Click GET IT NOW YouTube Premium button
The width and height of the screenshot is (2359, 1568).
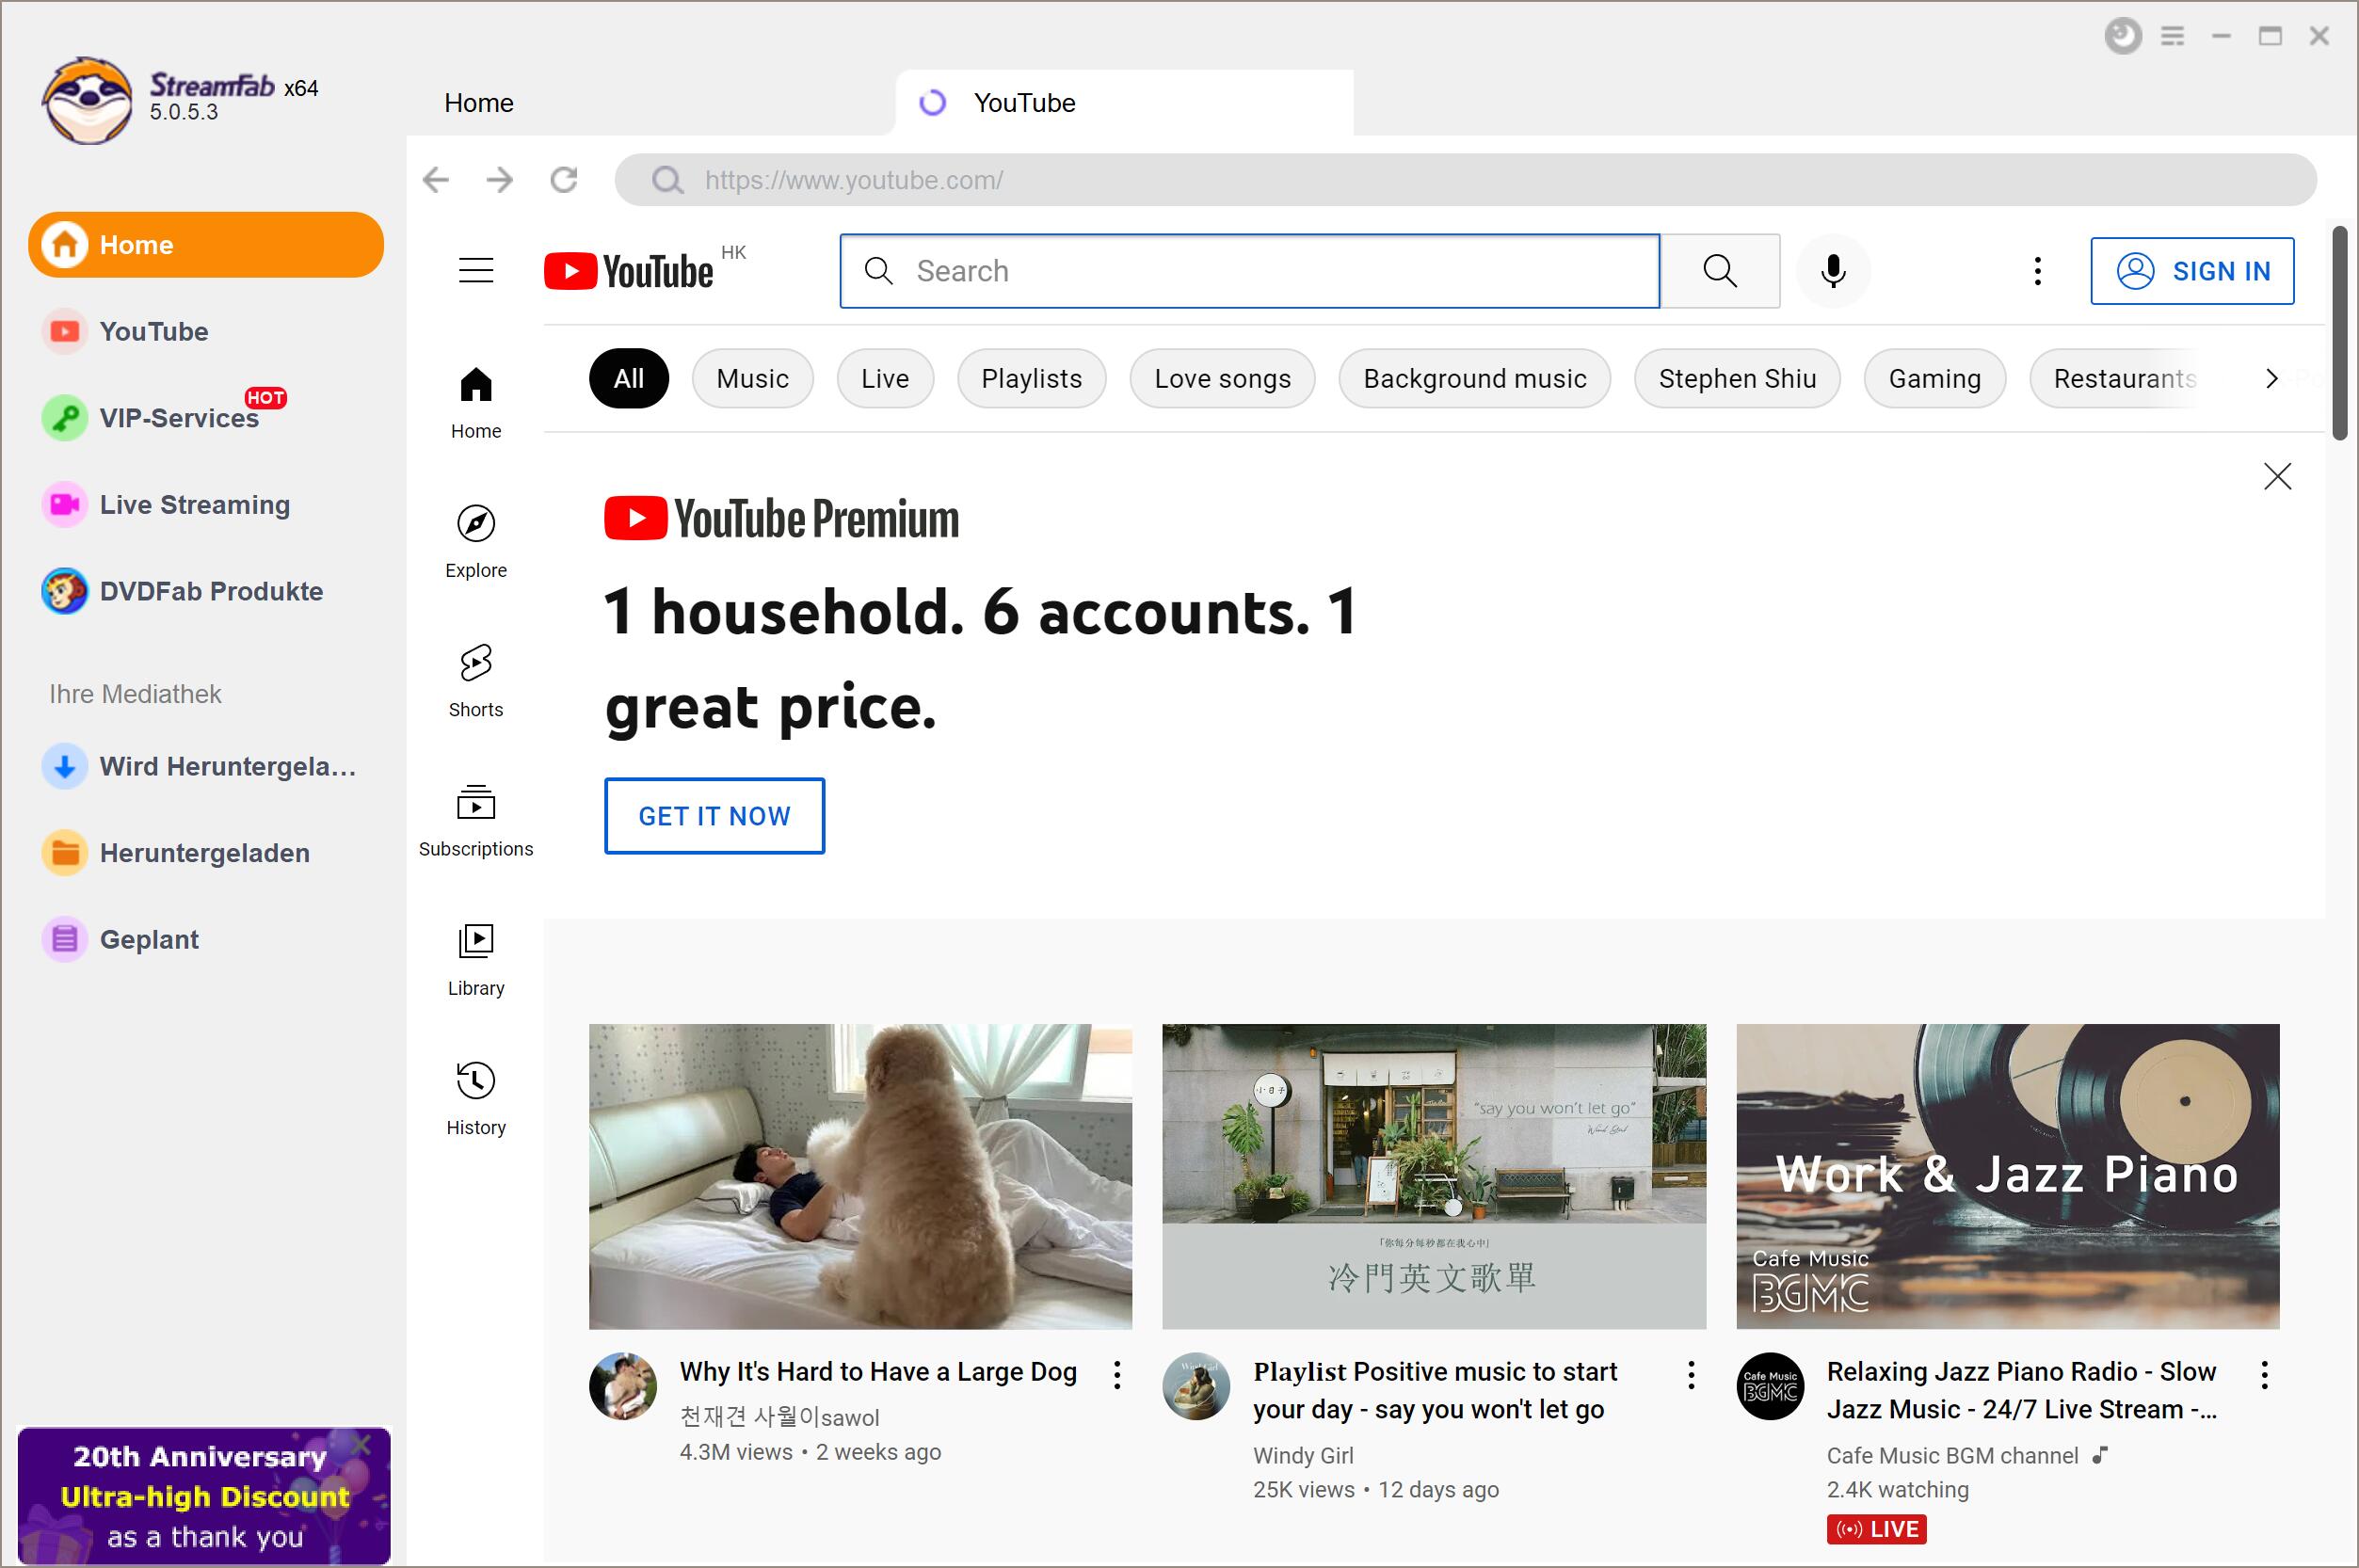point(714,815)
